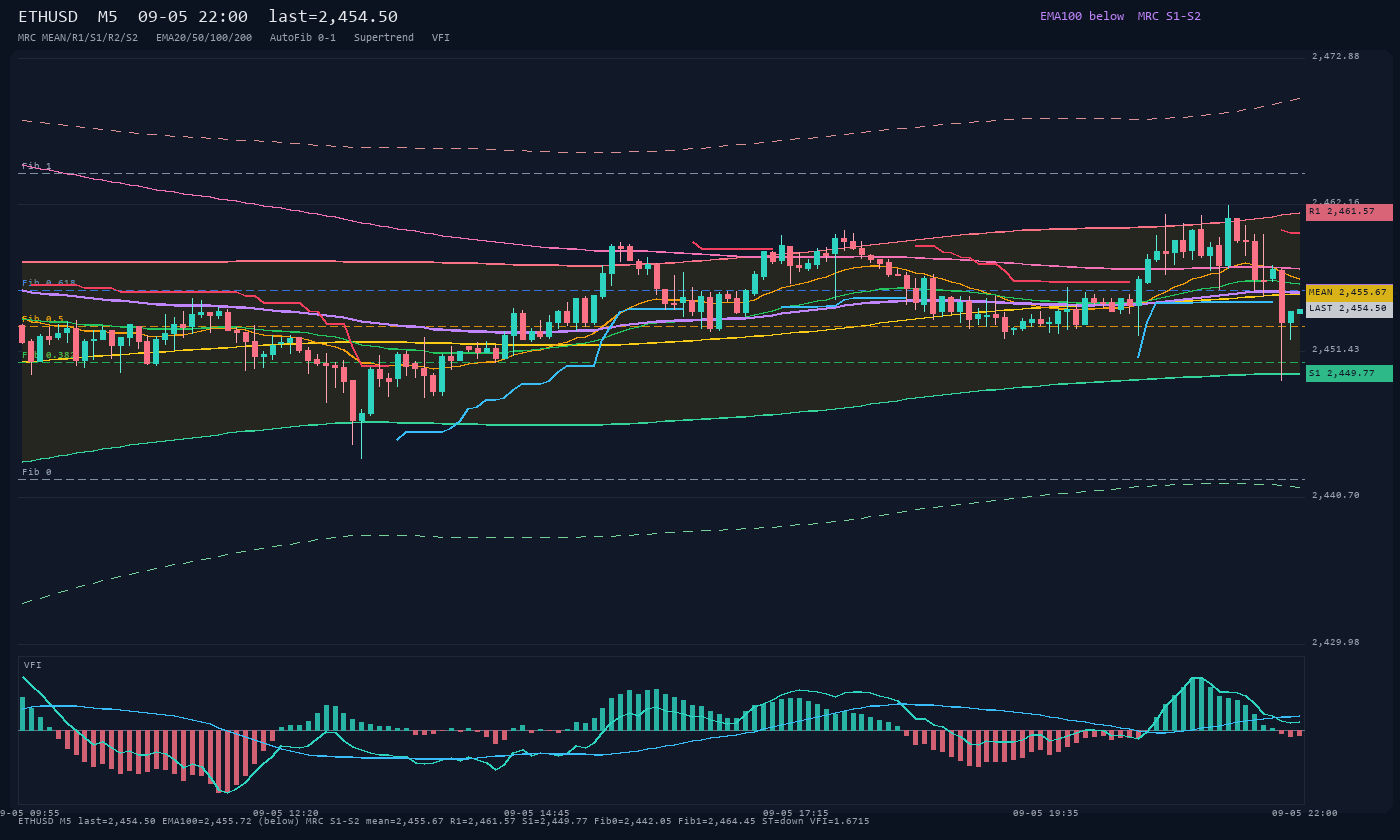The width and height of the screenshot is (1400, 840).
Task: Click the 09-05 22:00 header timestamp
Action: pyautogui.click(x=193, y=16)
